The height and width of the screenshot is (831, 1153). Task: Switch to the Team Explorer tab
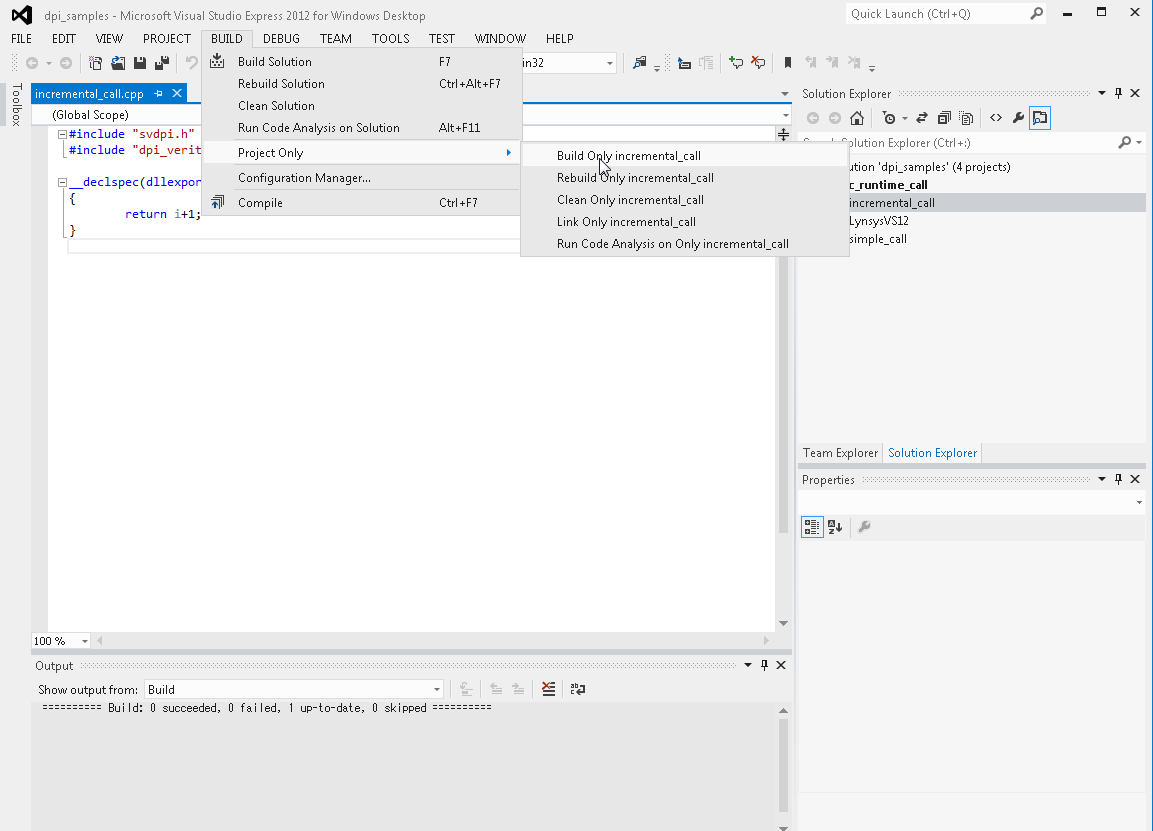[x=840, y=453]
